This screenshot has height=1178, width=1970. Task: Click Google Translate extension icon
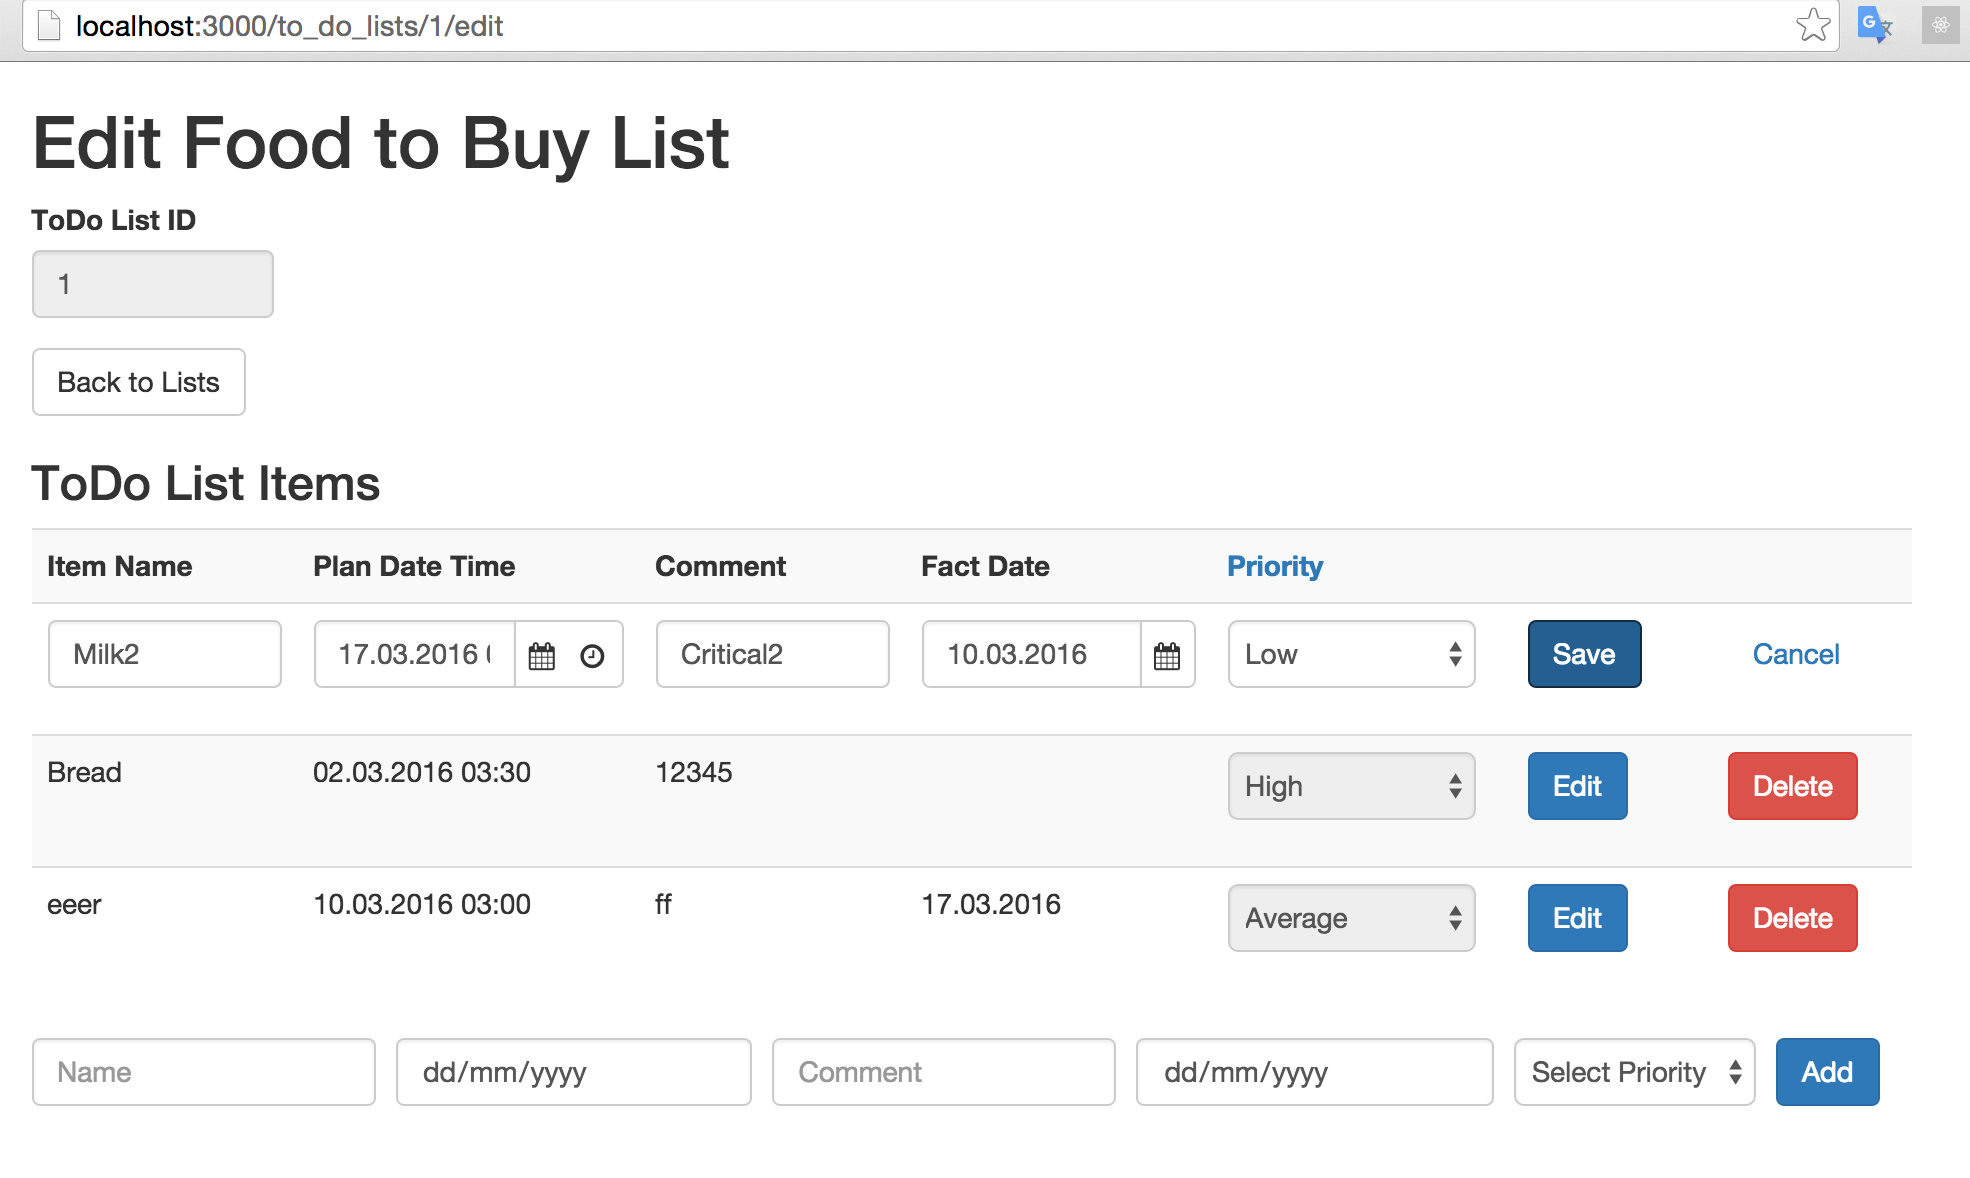point(1874,25)
